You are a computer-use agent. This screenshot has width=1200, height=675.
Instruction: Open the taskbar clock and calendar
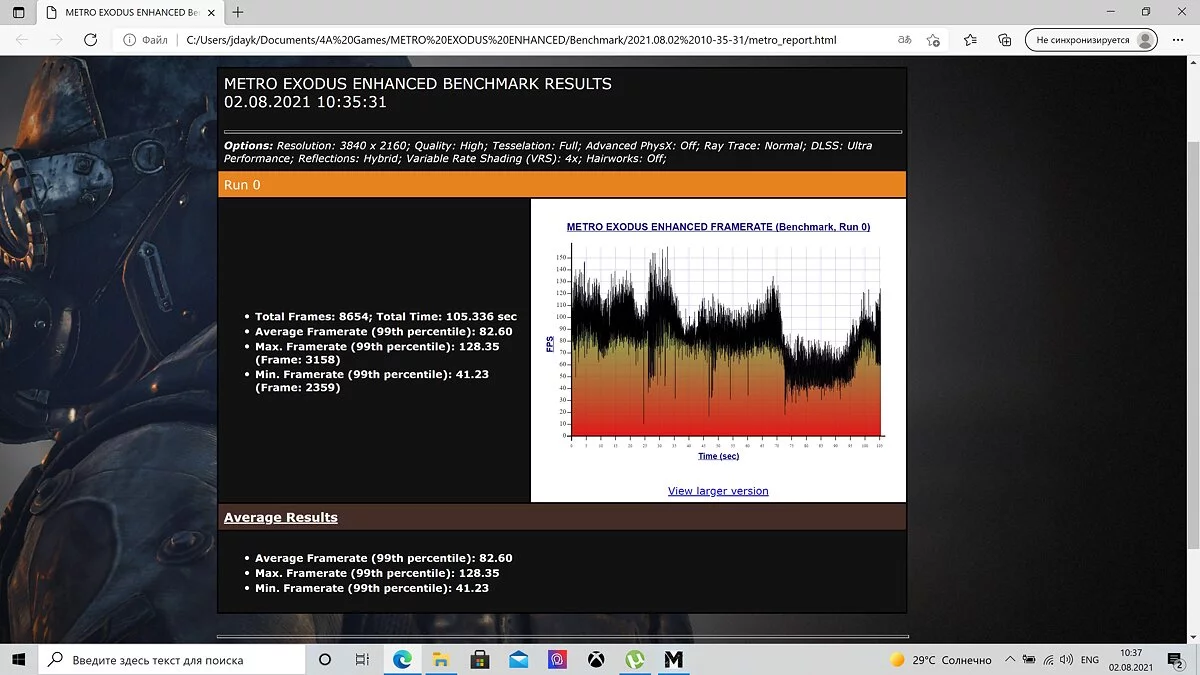(x=1131, y=660)
